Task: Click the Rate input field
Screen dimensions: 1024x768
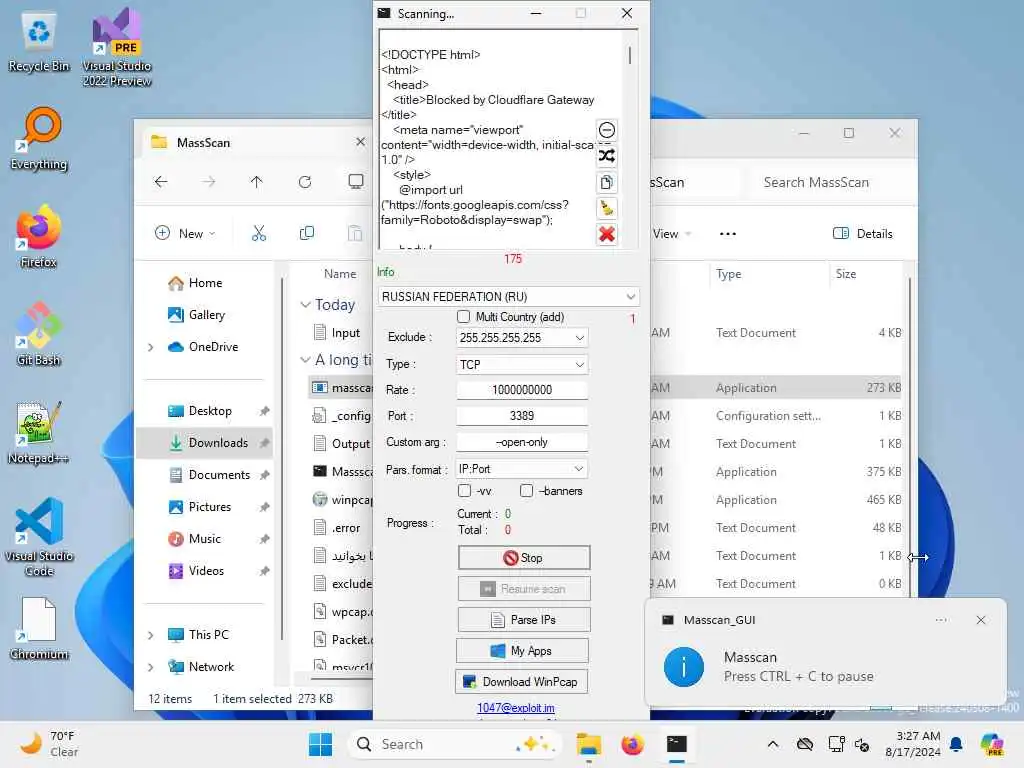Action: coord(522,390)
